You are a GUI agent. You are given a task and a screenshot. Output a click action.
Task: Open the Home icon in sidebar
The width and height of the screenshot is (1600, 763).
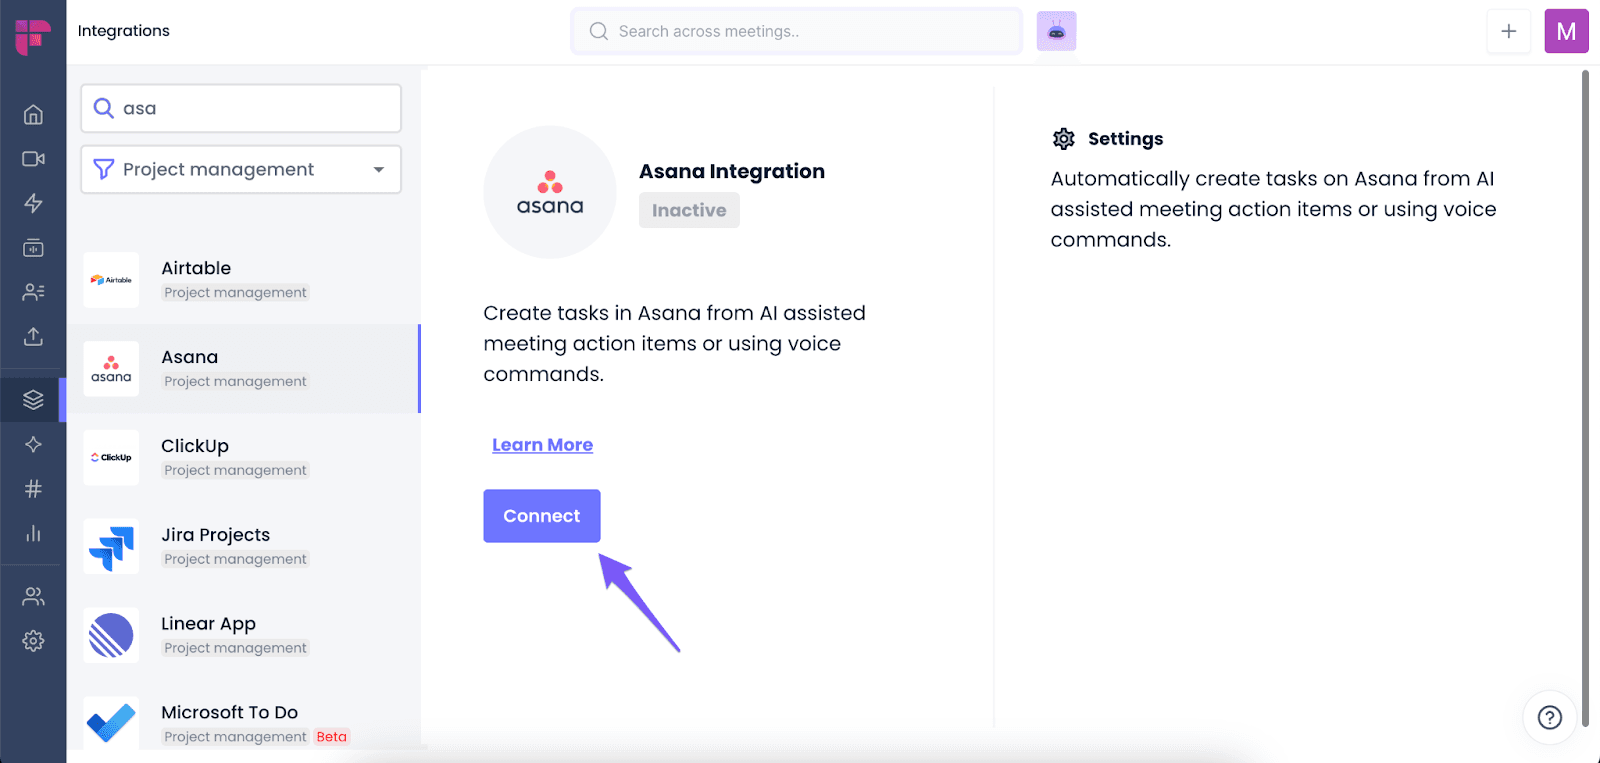[x=33, y=114]
